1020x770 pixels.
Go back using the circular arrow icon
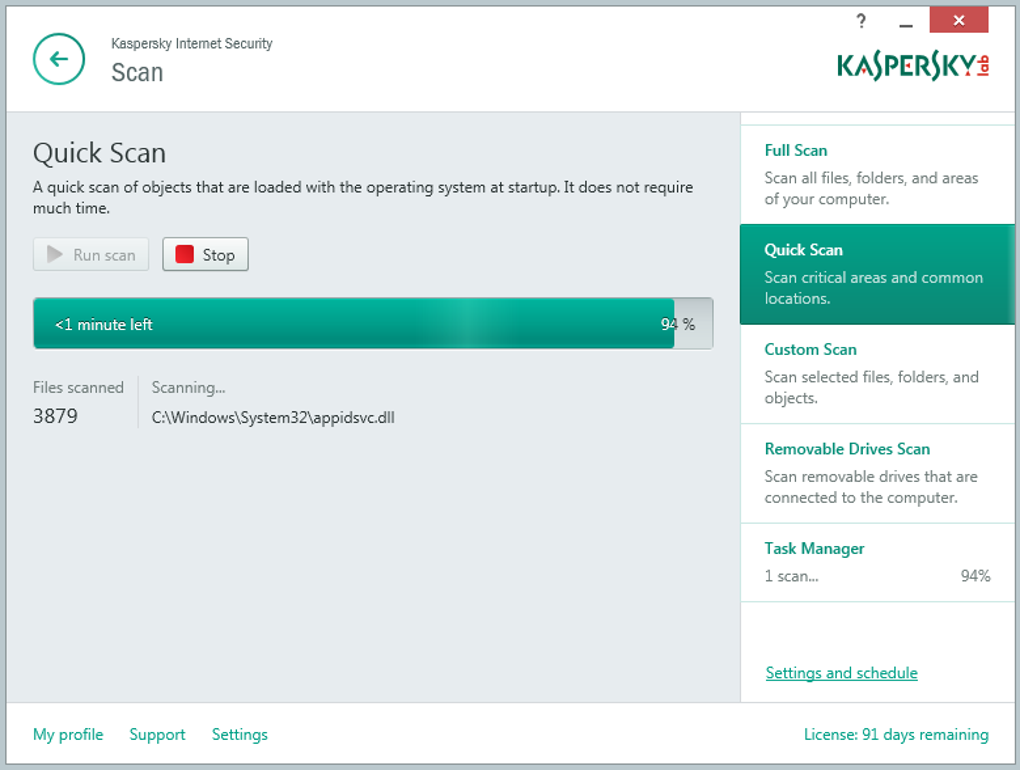pyautogui.click(x=59, y=59)
